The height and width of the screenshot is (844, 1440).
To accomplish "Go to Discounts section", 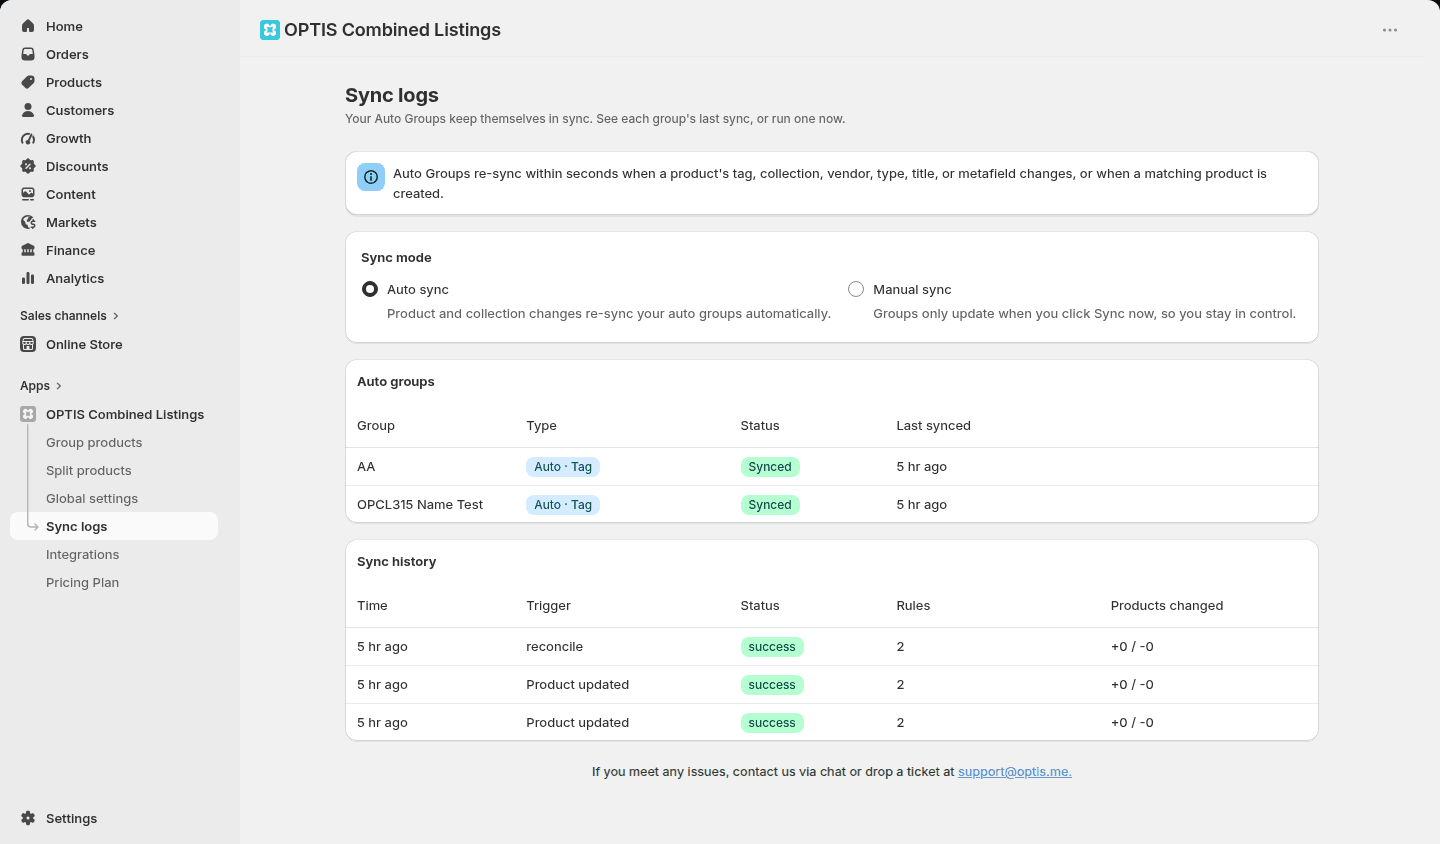I will tap(77, 166).
